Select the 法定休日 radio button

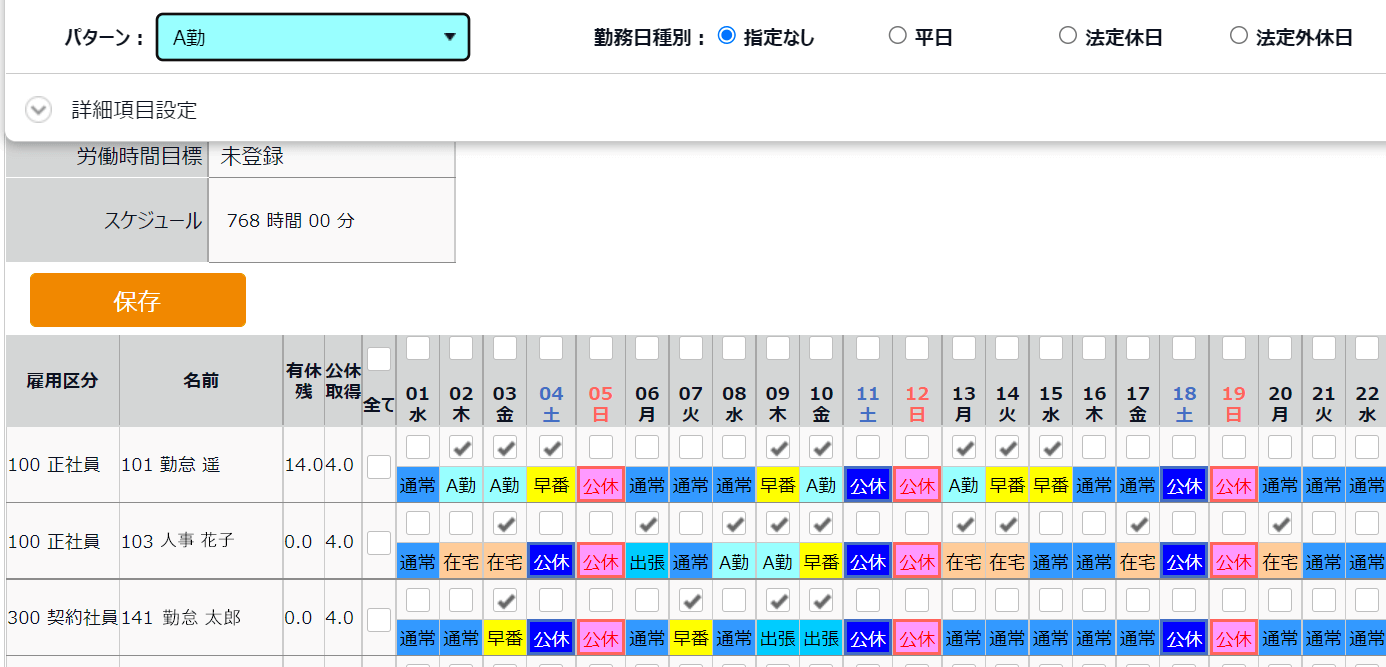(x=1068, y=36)
